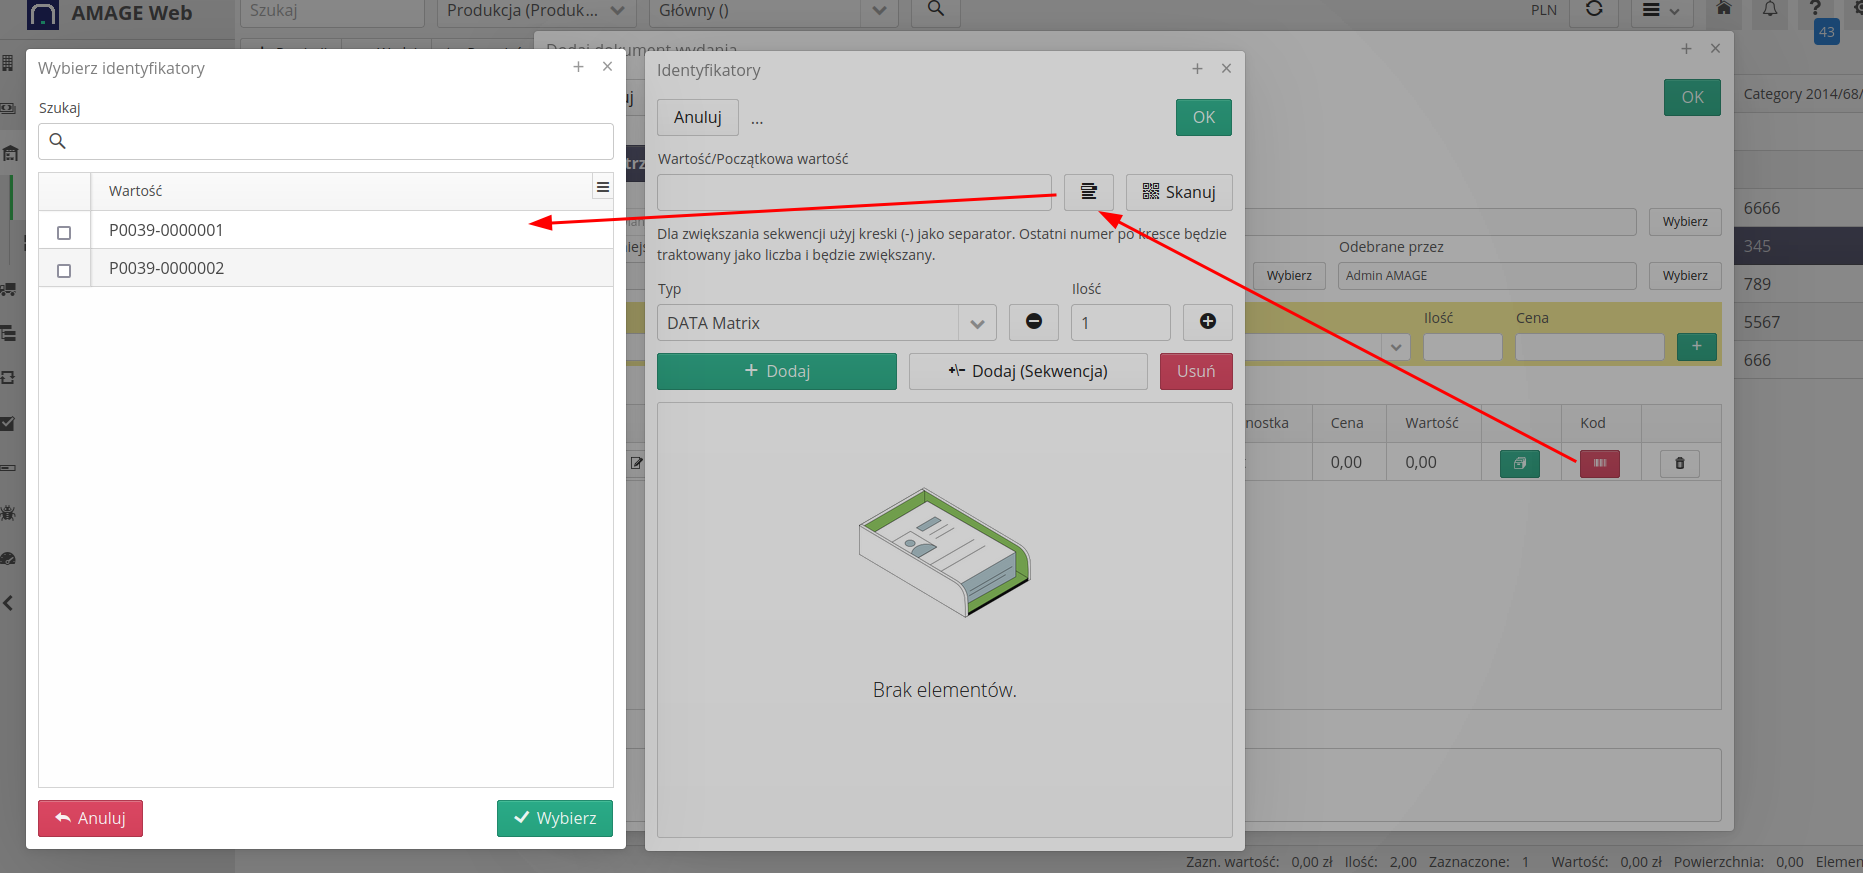Click the identifier list picker icon
This screenshot has width=1863, height=873.
pyautogui.click(x=1088, y=192)
